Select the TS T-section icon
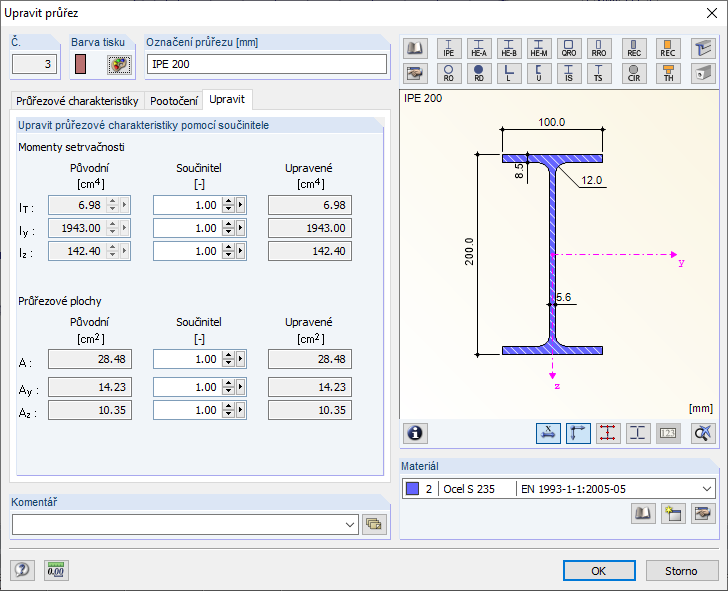The height and width of the screenshot is (591, 728). 598,73
